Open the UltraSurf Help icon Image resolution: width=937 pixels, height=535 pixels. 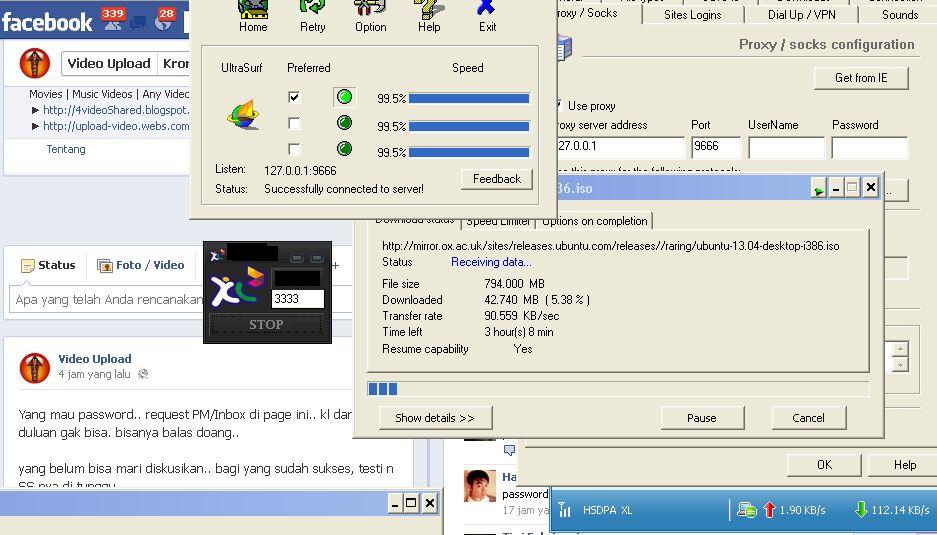[x=428, y=9]
